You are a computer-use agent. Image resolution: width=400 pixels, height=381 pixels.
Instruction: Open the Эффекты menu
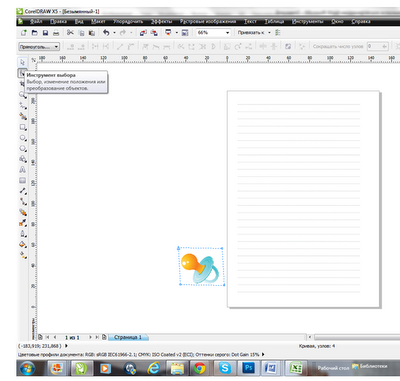(x=161, y=21)
